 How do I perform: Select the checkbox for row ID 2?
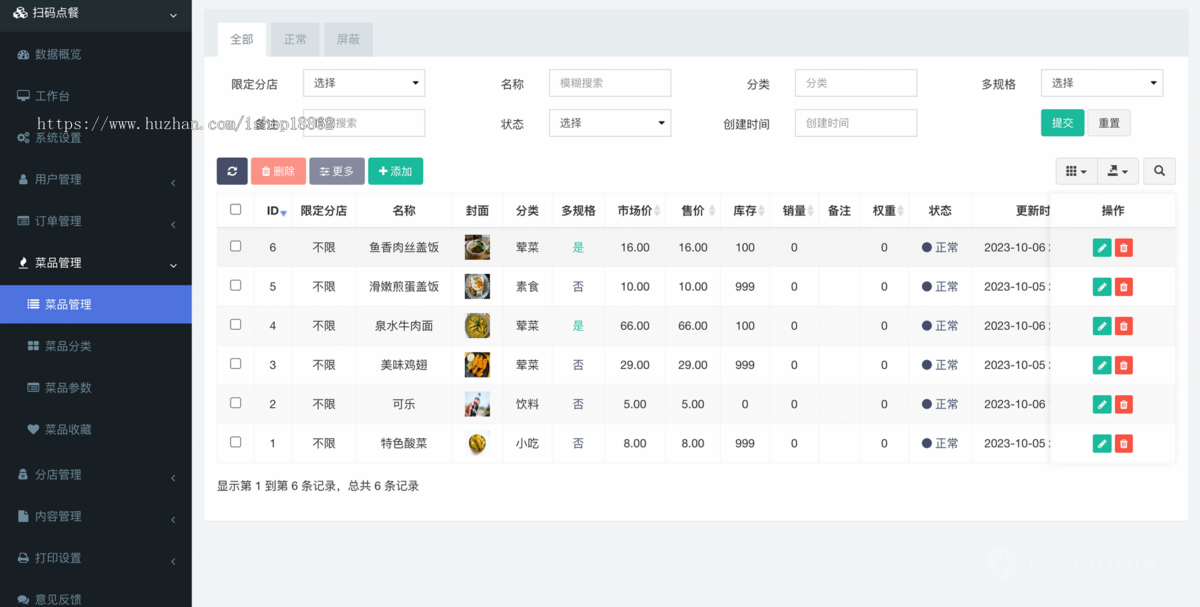pos(236,403)
